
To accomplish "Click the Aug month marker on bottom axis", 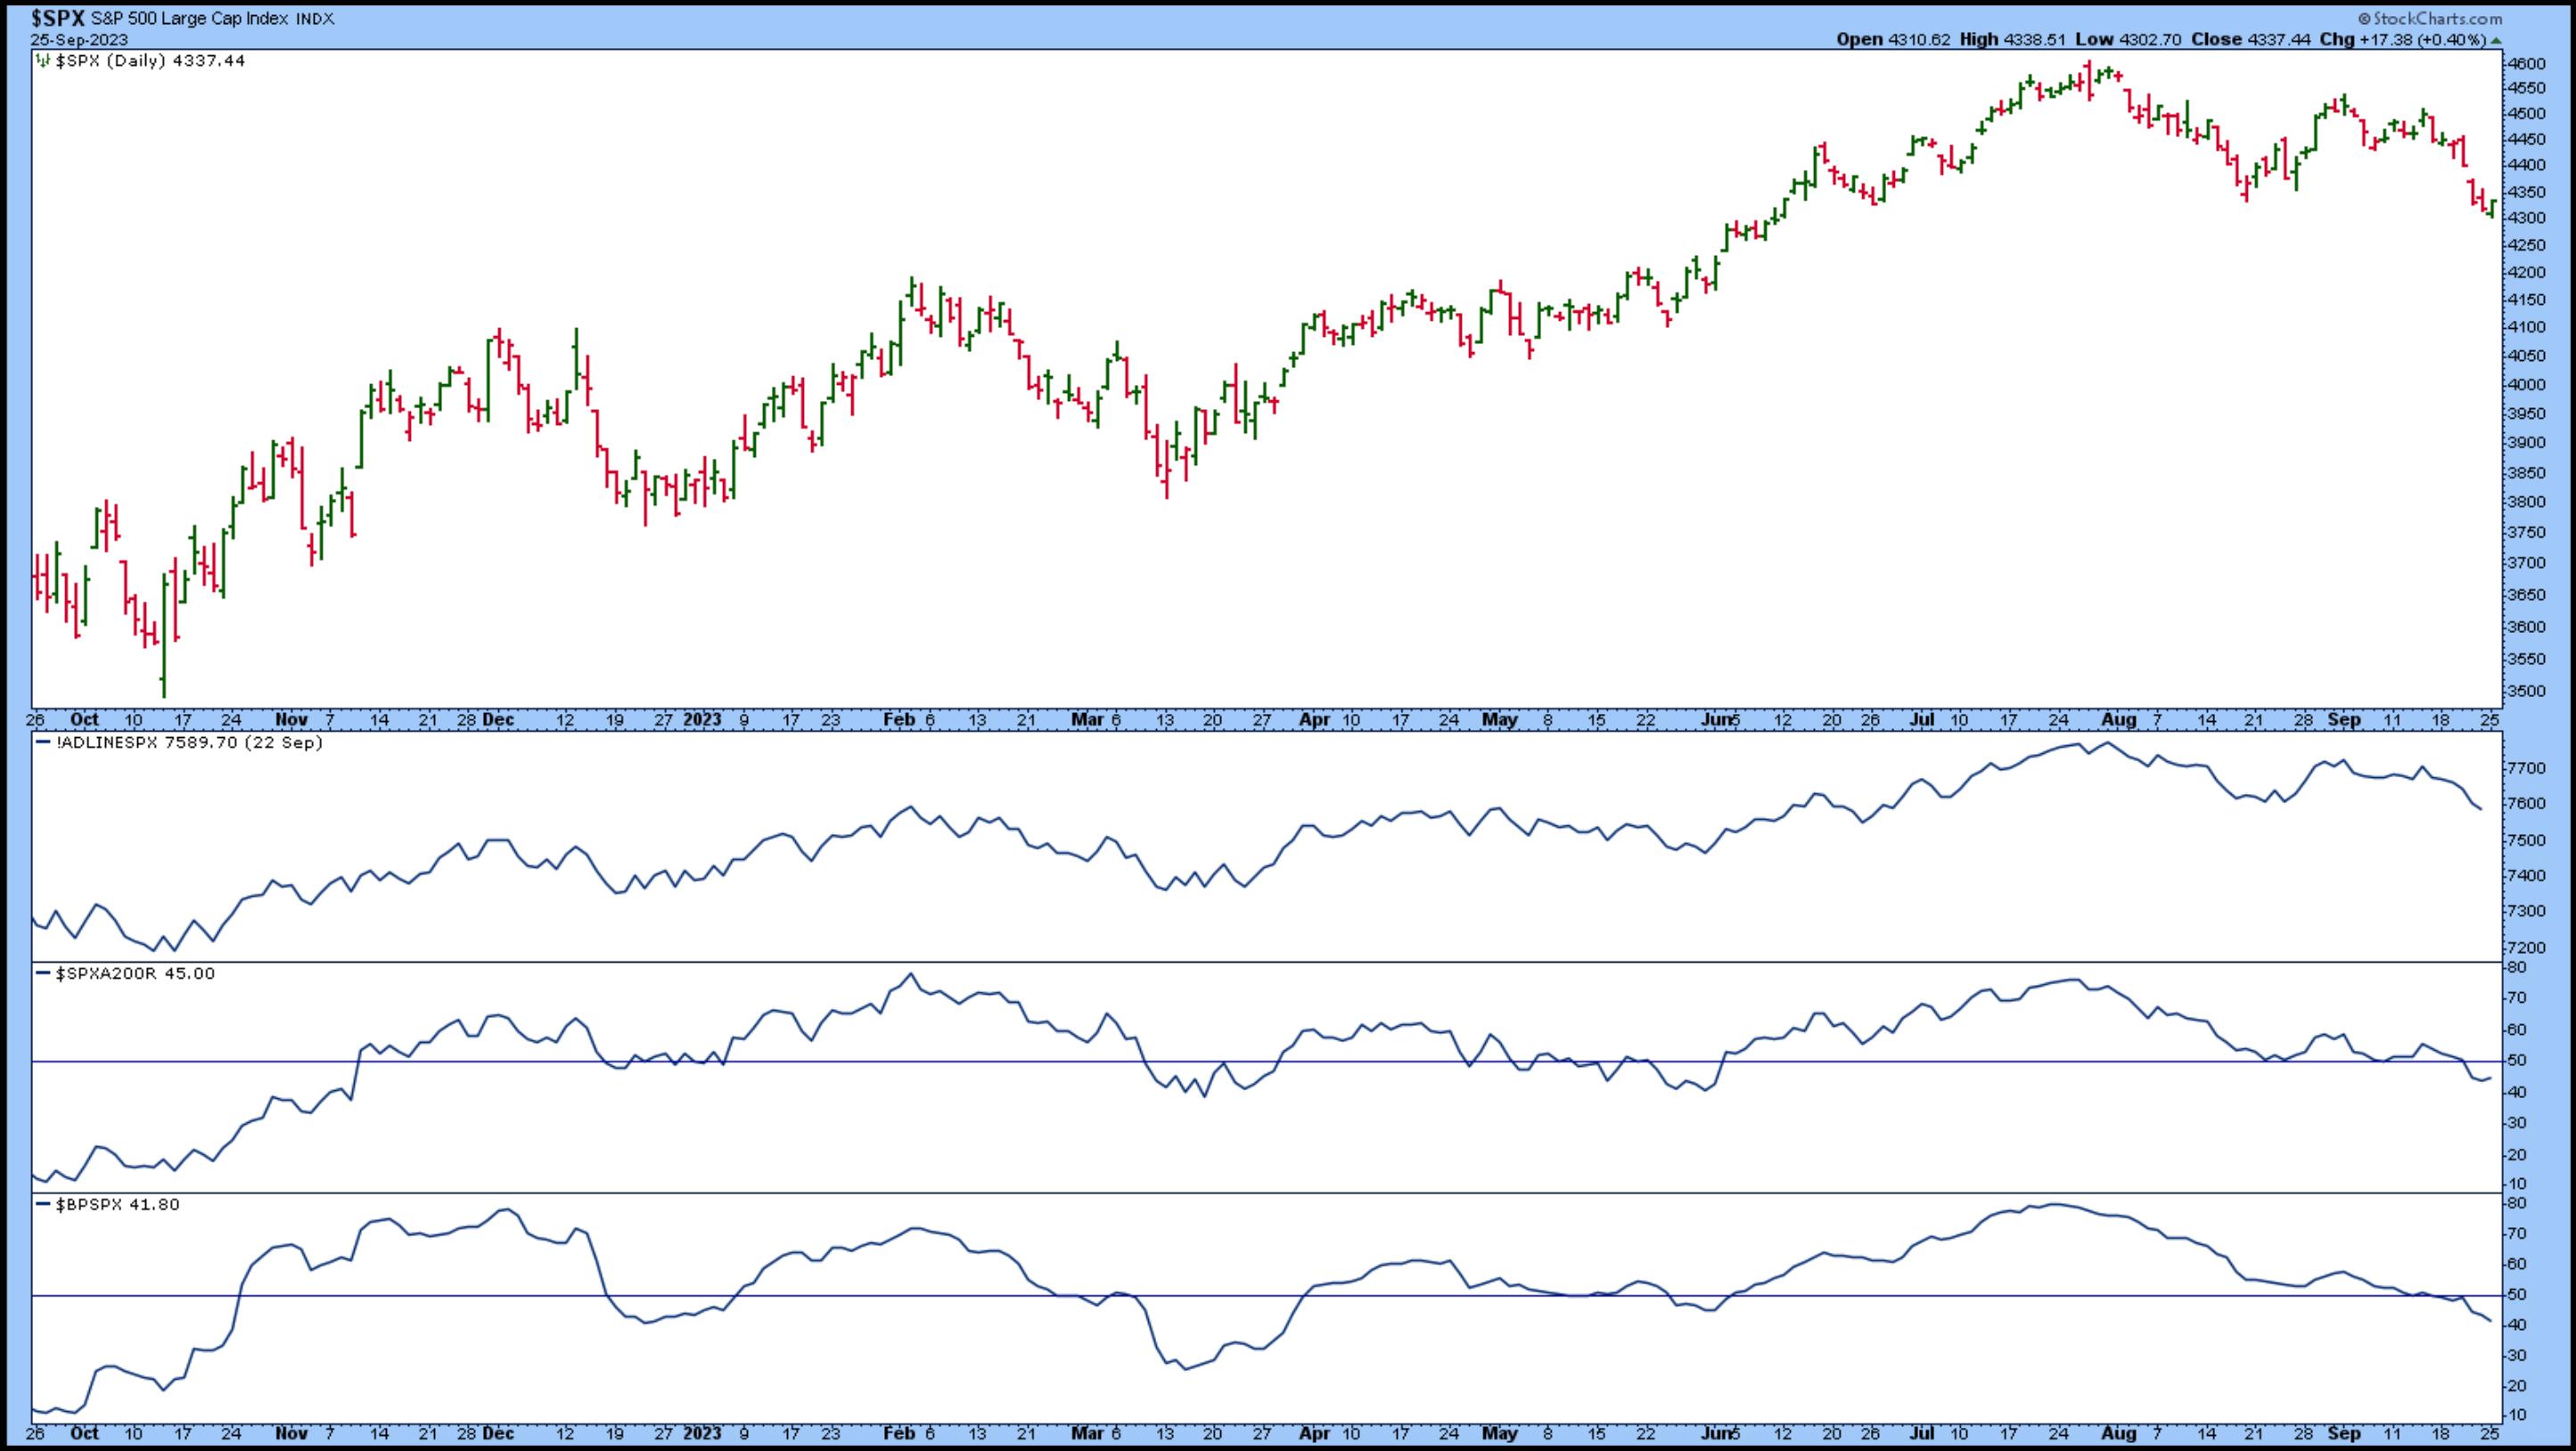I will point(2118,1432).
